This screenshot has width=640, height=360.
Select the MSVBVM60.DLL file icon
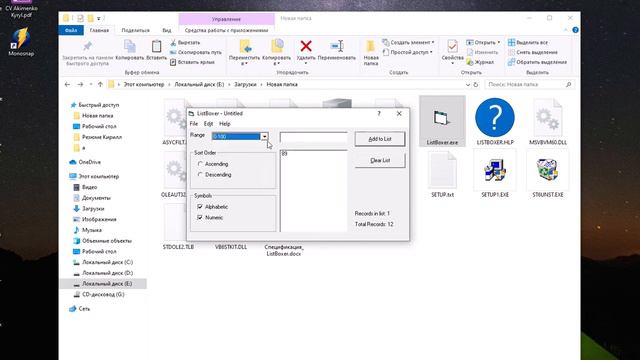click(547, 118)
